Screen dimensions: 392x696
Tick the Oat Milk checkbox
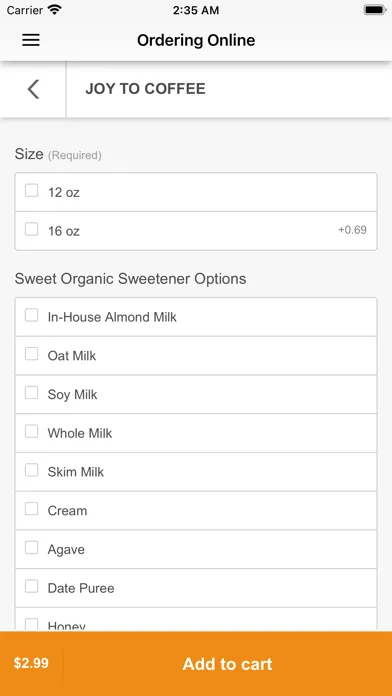click(32, 354)
